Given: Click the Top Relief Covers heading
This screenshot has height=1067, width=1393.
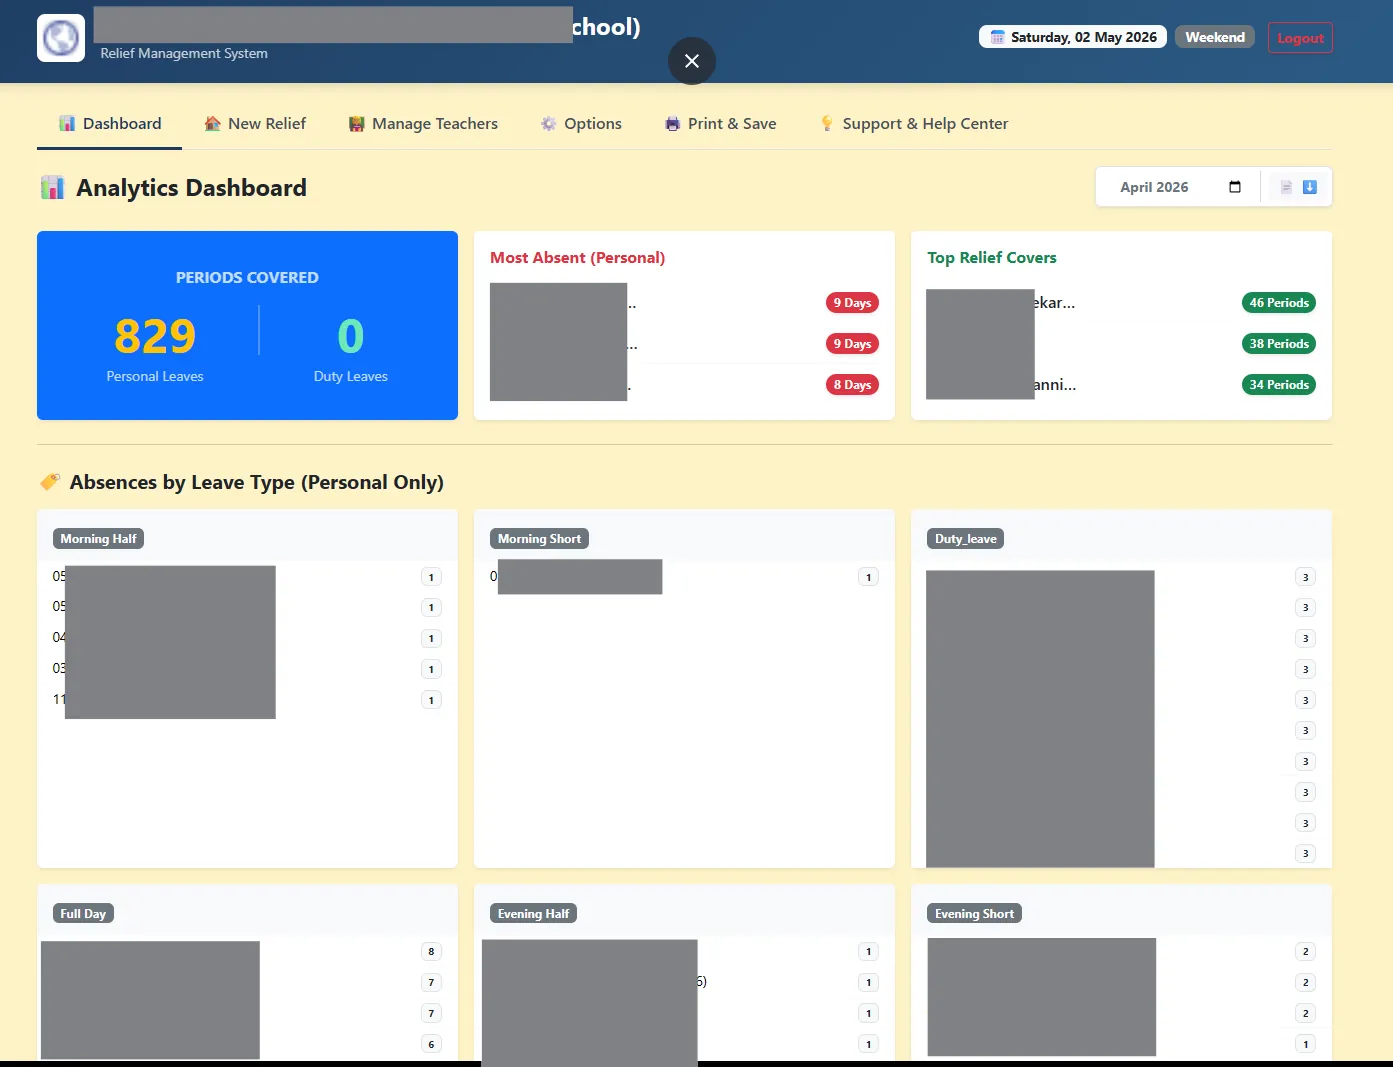Looking at the screenshot, I should pos(992,258).
